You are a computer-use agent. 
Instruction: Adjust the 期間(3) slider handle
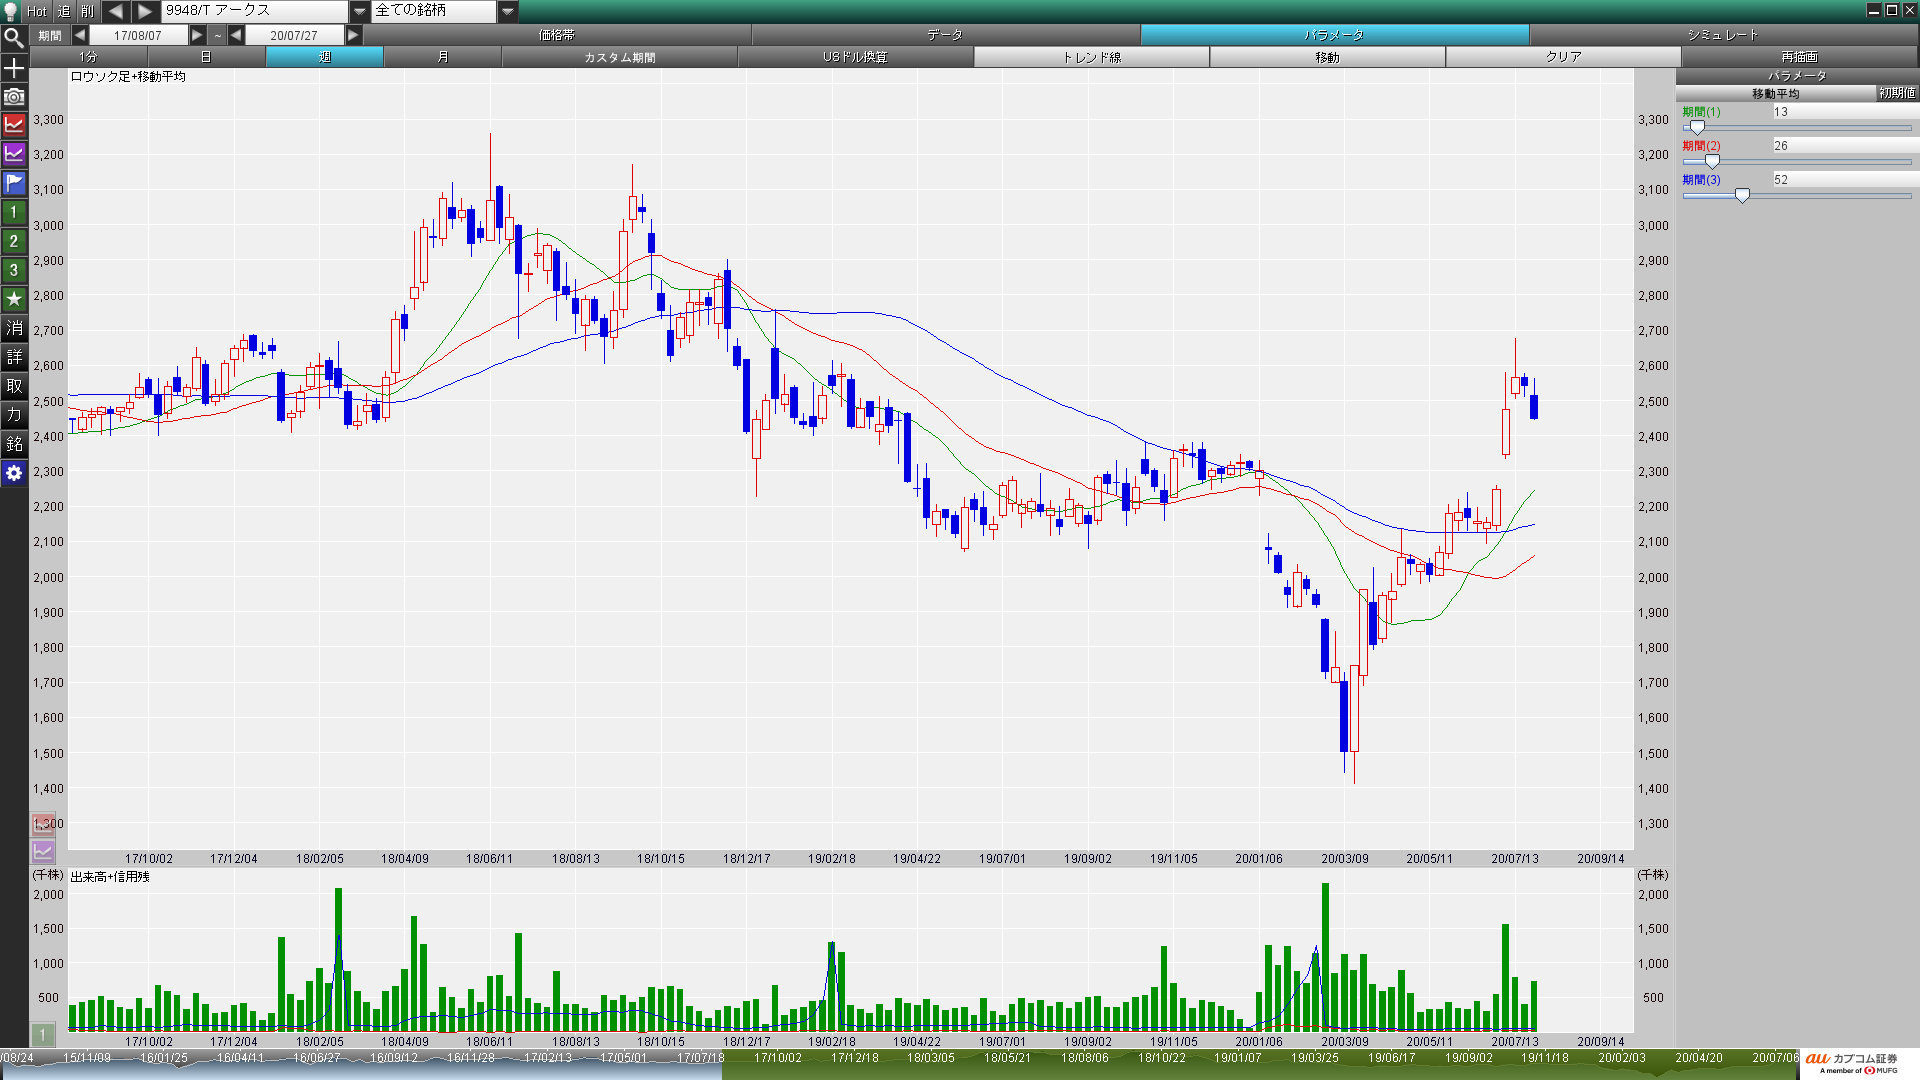[x=1742, y=196]
